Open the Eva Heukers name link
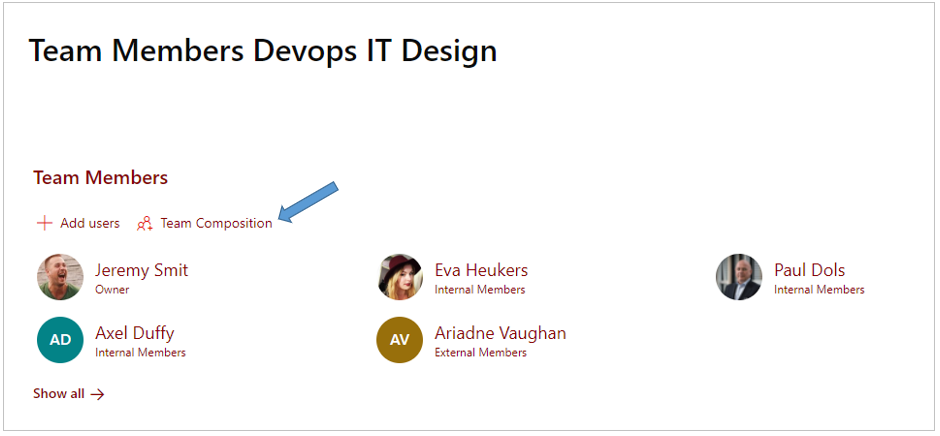 tap(481, 270)
